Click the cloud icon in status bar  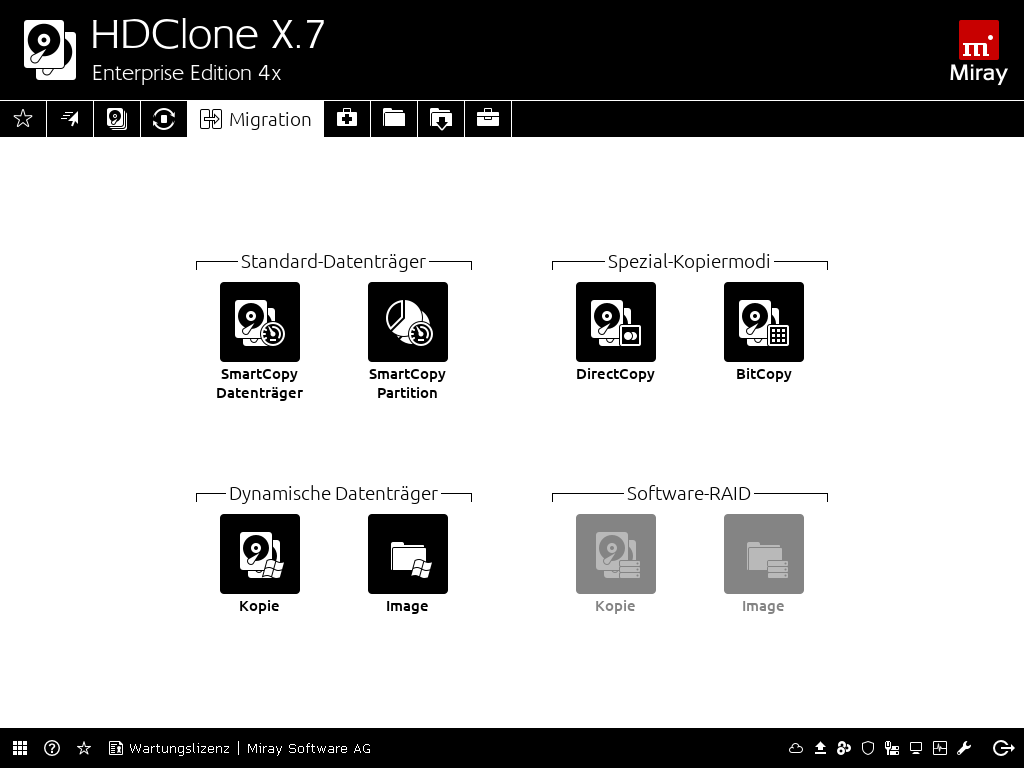796,748
